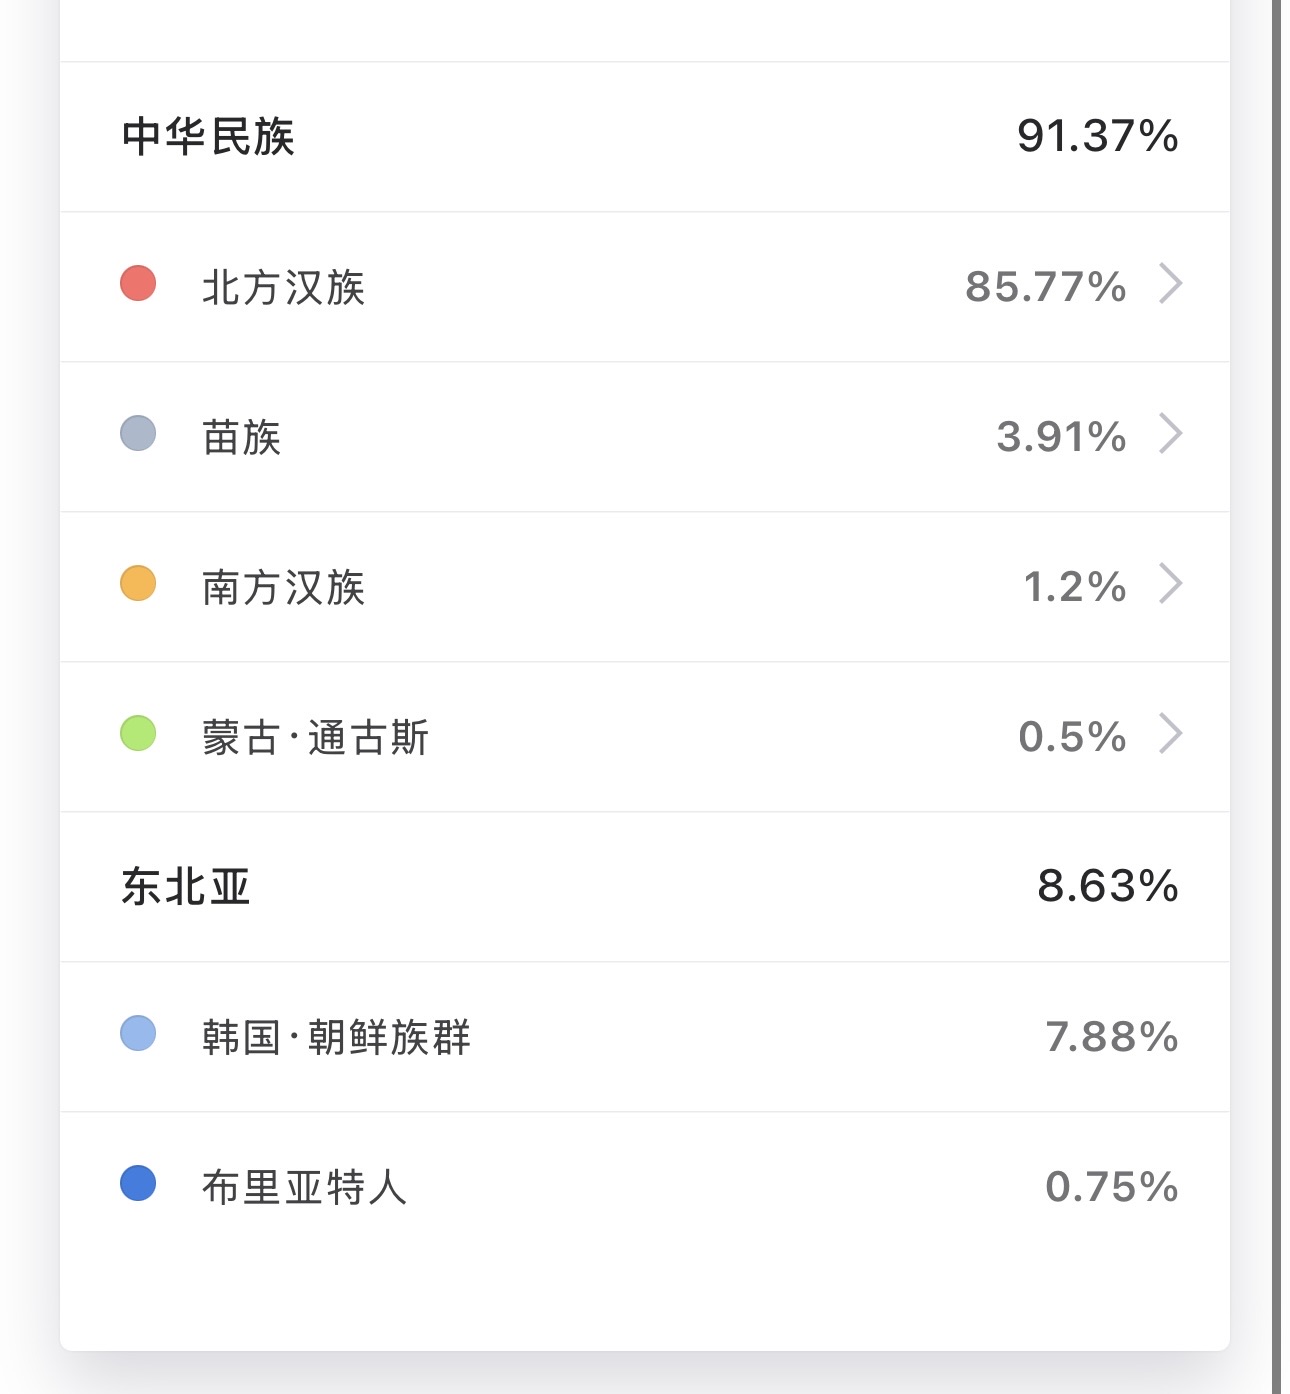Screen dimensions: 1290x1394
Task: Click the 东北亚 section header
Action: [186, 886]
